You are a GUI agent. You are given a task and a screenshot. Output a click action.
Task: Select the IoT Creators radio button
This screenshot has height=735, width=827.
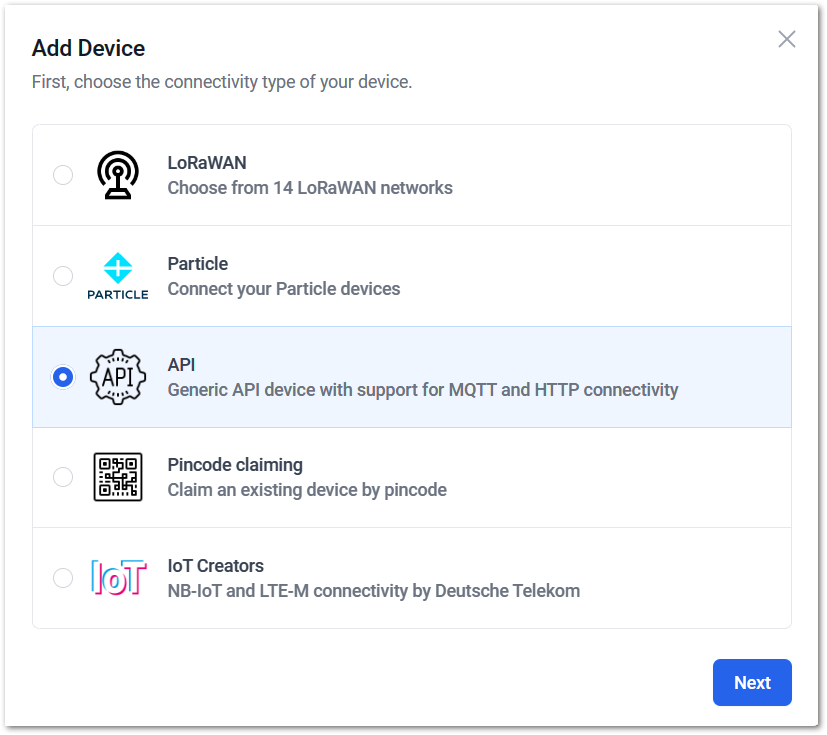pos(63,578)
